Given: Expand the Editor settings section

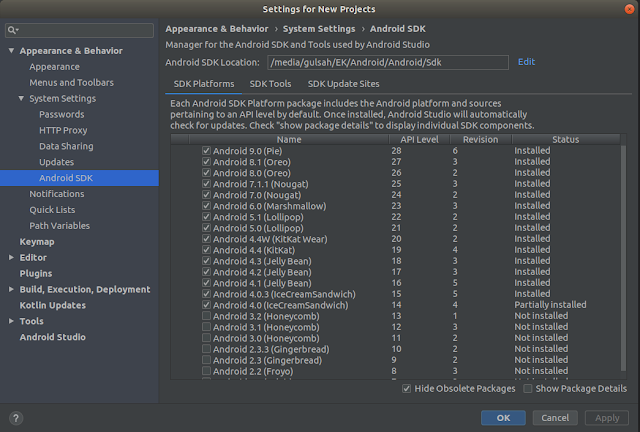Looking at the screenshot, I should (x=11, y=257).
